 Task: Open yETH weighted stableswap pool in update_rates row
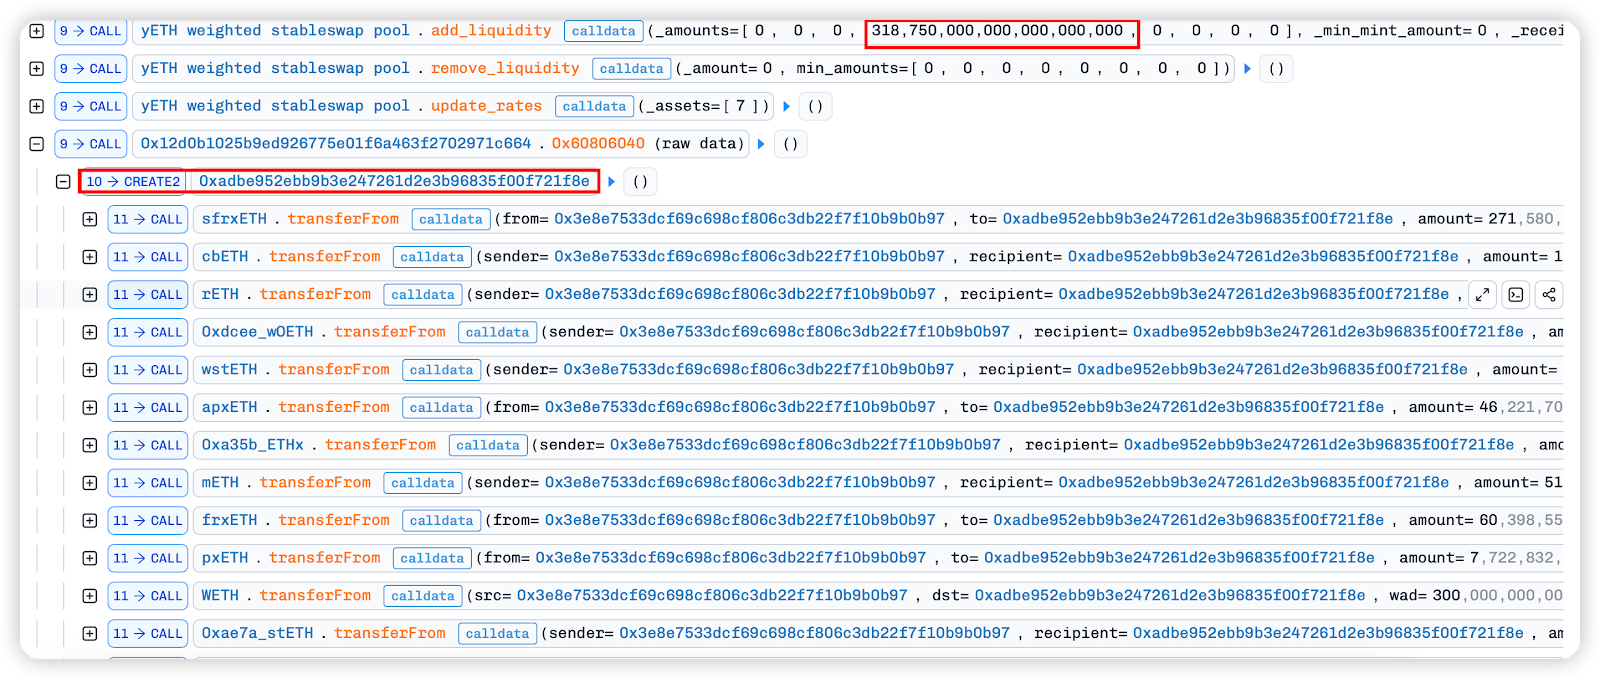(275, 106)
